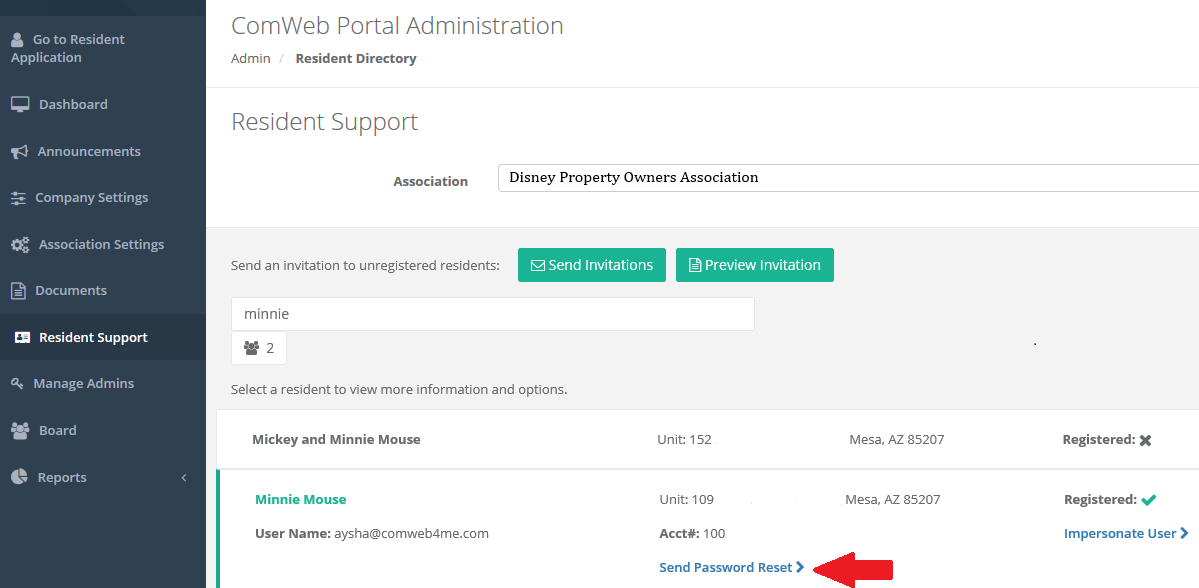The width and height of the screenshot is (1199, 588).
Task: Open the Association dropdown selector
Action: coord(848,177)
